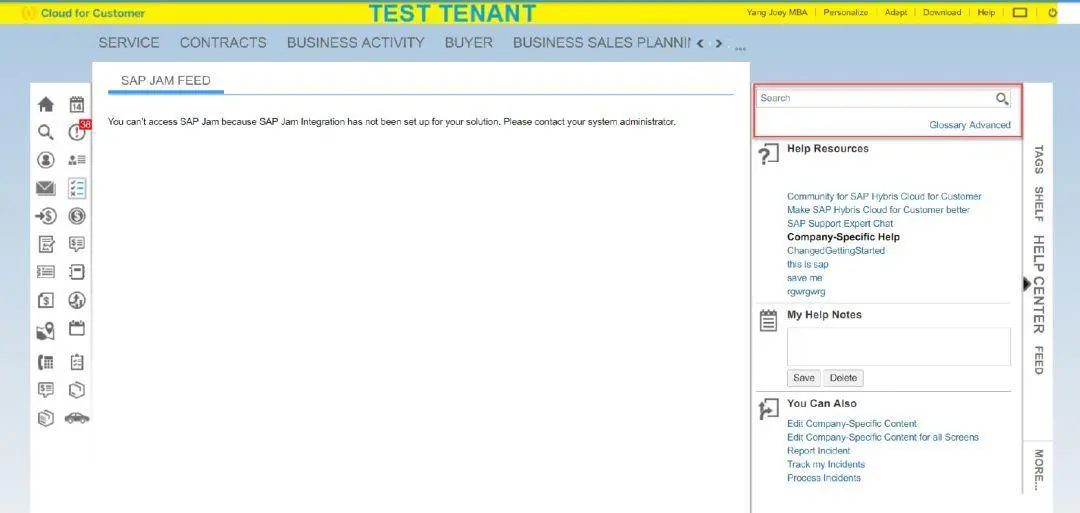The height and width of the screenshot is (513, 1080).
Task: Focus the Help Center Search field
Action: (x=876, y=98)
